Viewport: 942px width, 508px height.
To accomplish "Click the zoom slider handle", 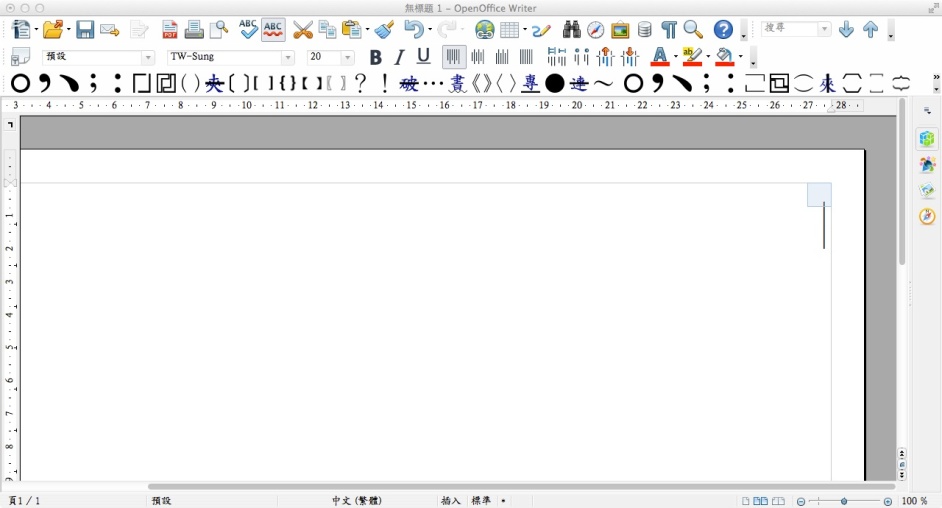I will pos(845,501).
